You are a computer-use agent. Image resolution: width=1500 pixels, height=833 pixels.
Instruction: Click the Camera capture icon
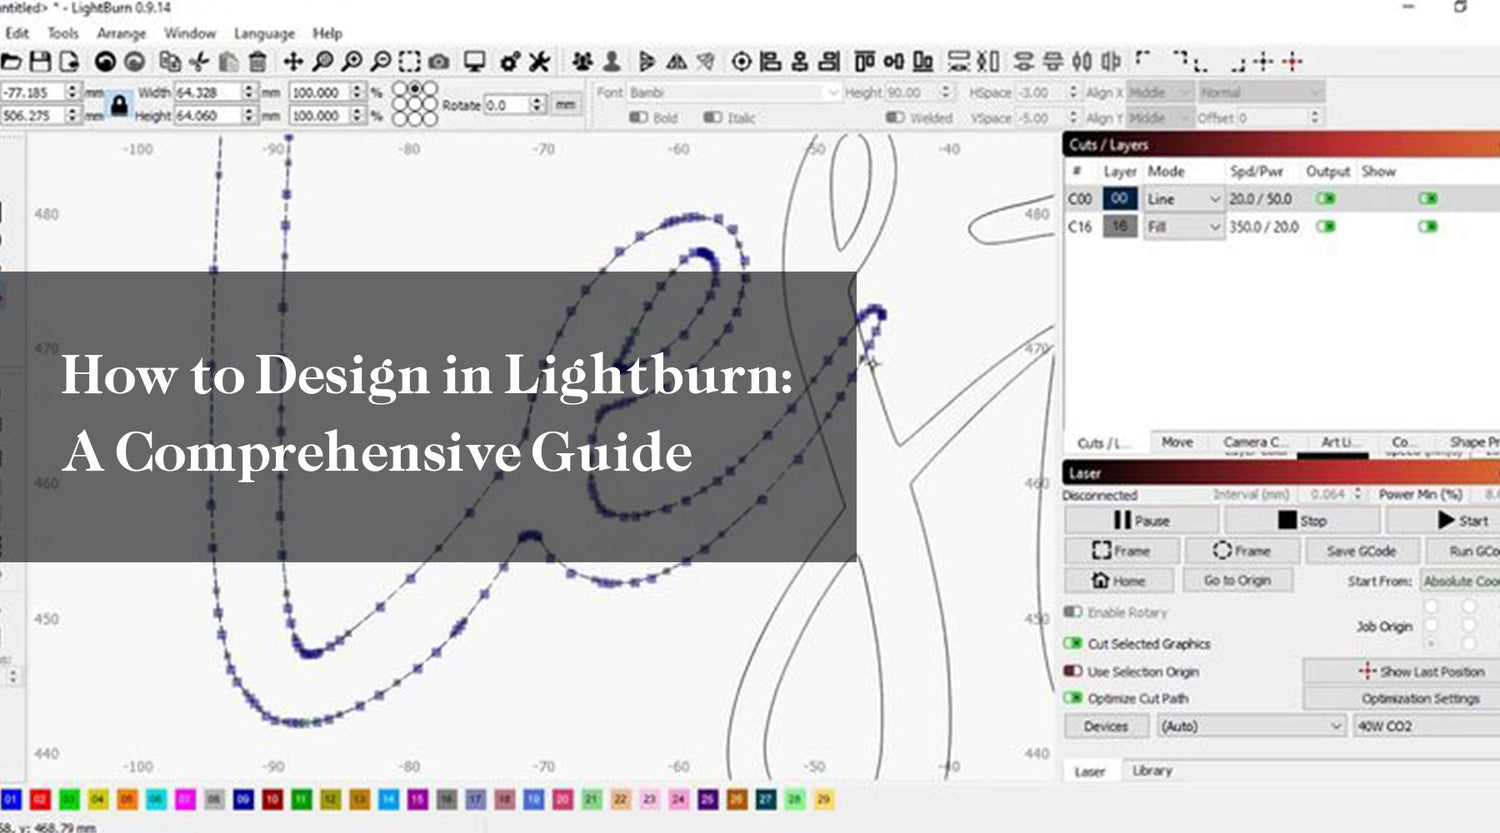tap(438, 62)
